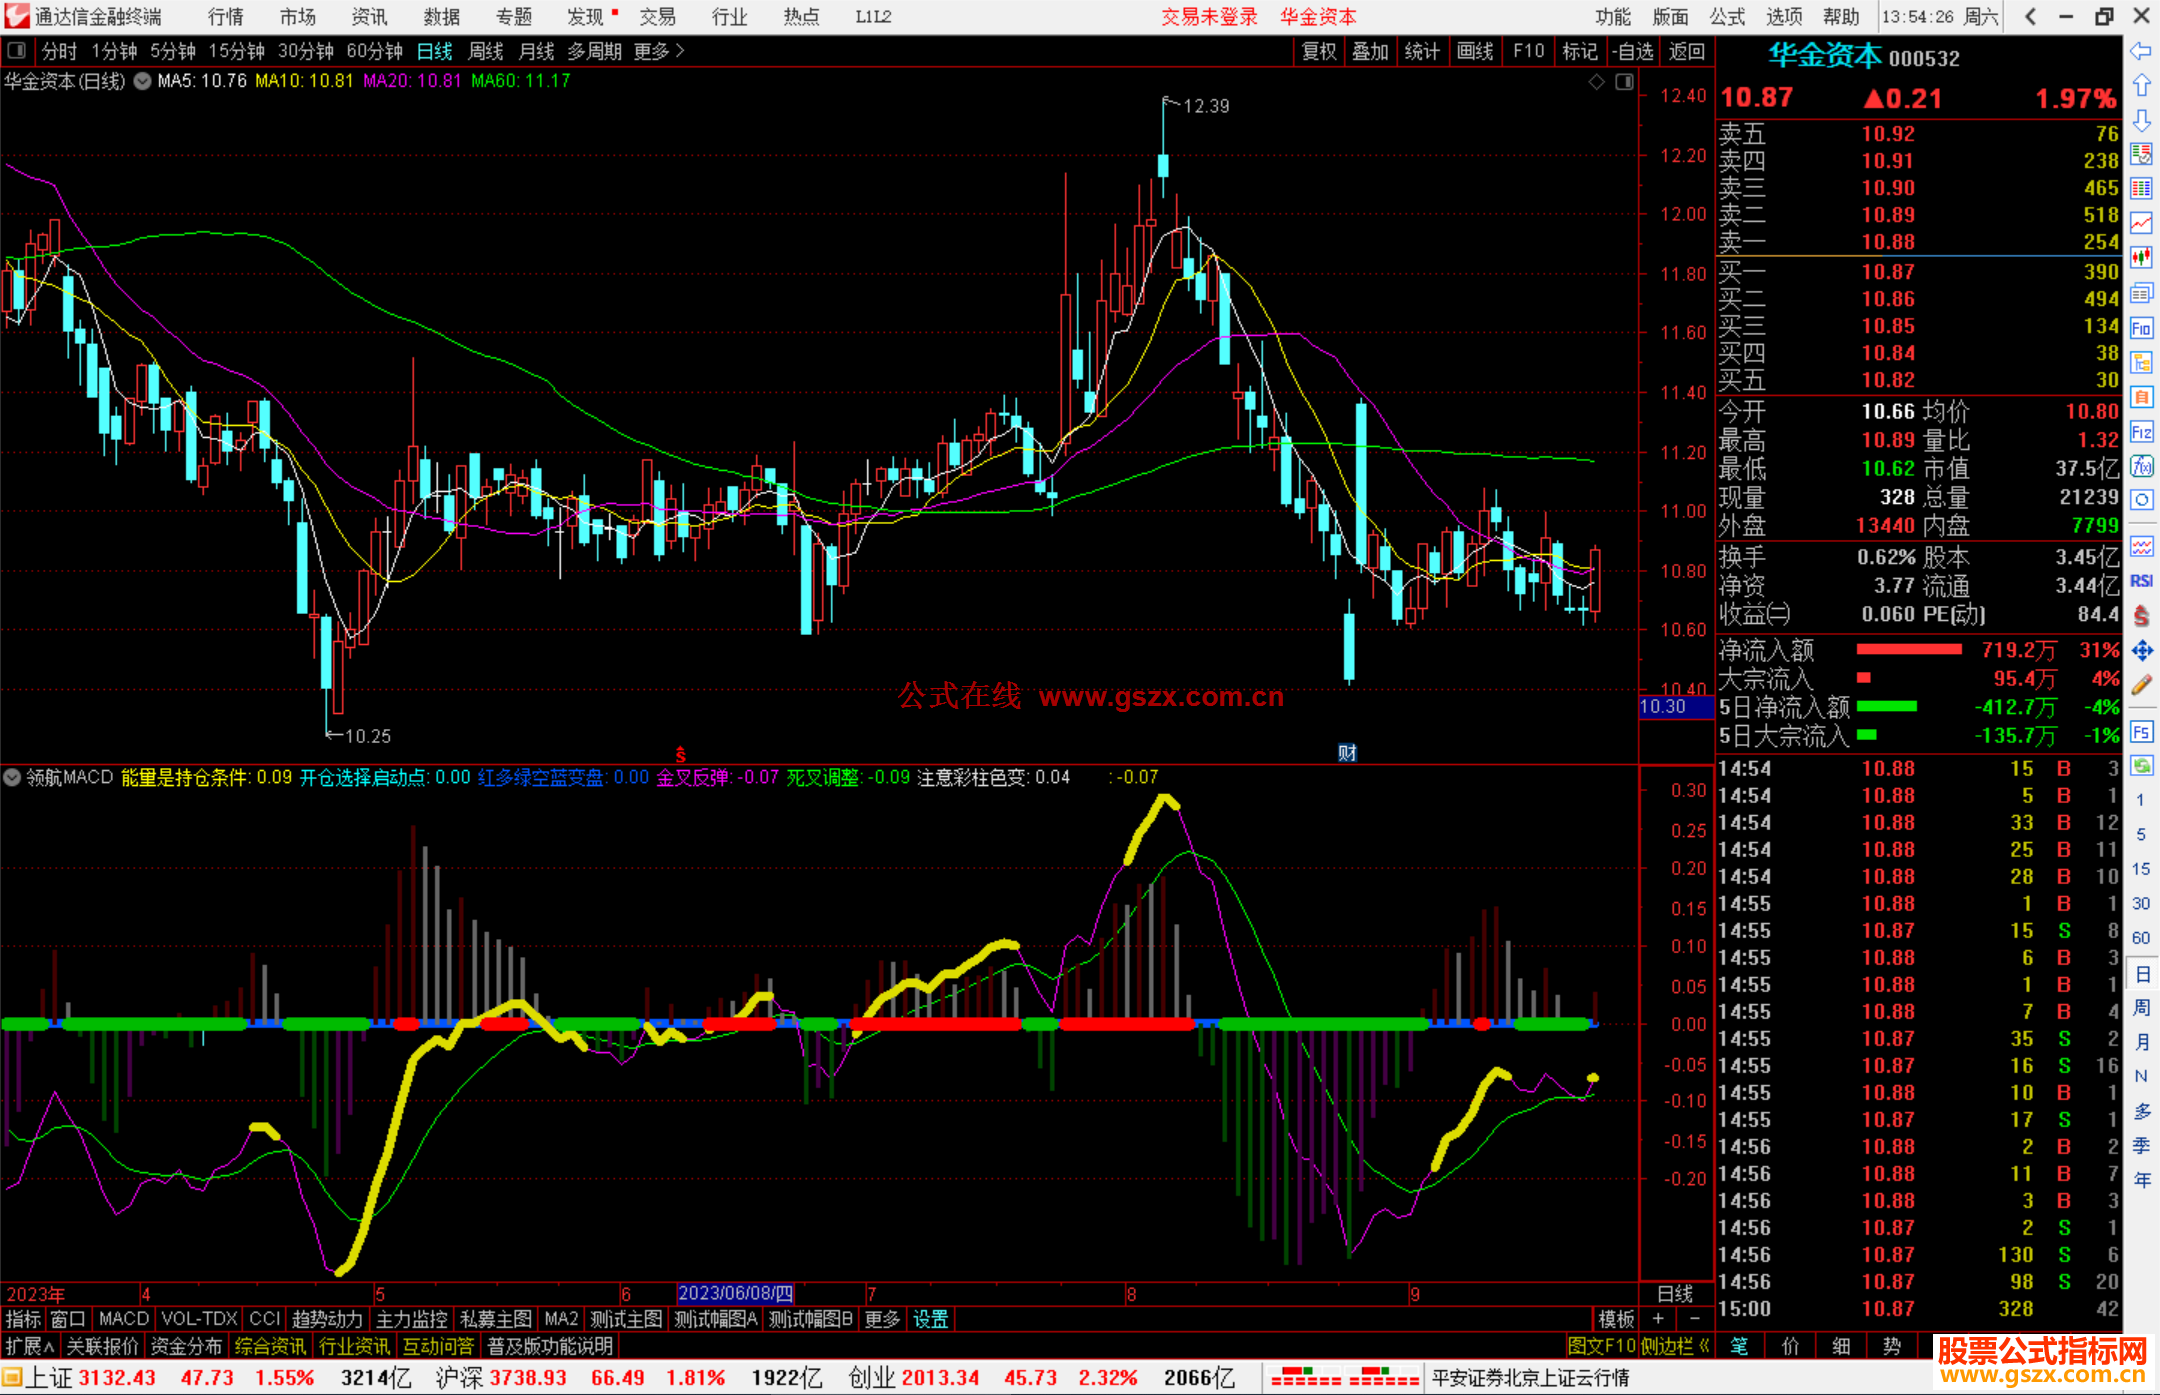This screenshot has width=2160, height=1395.
Task: Click the RSI indicator sidebar icon
Action: [x=2141, y=581]
